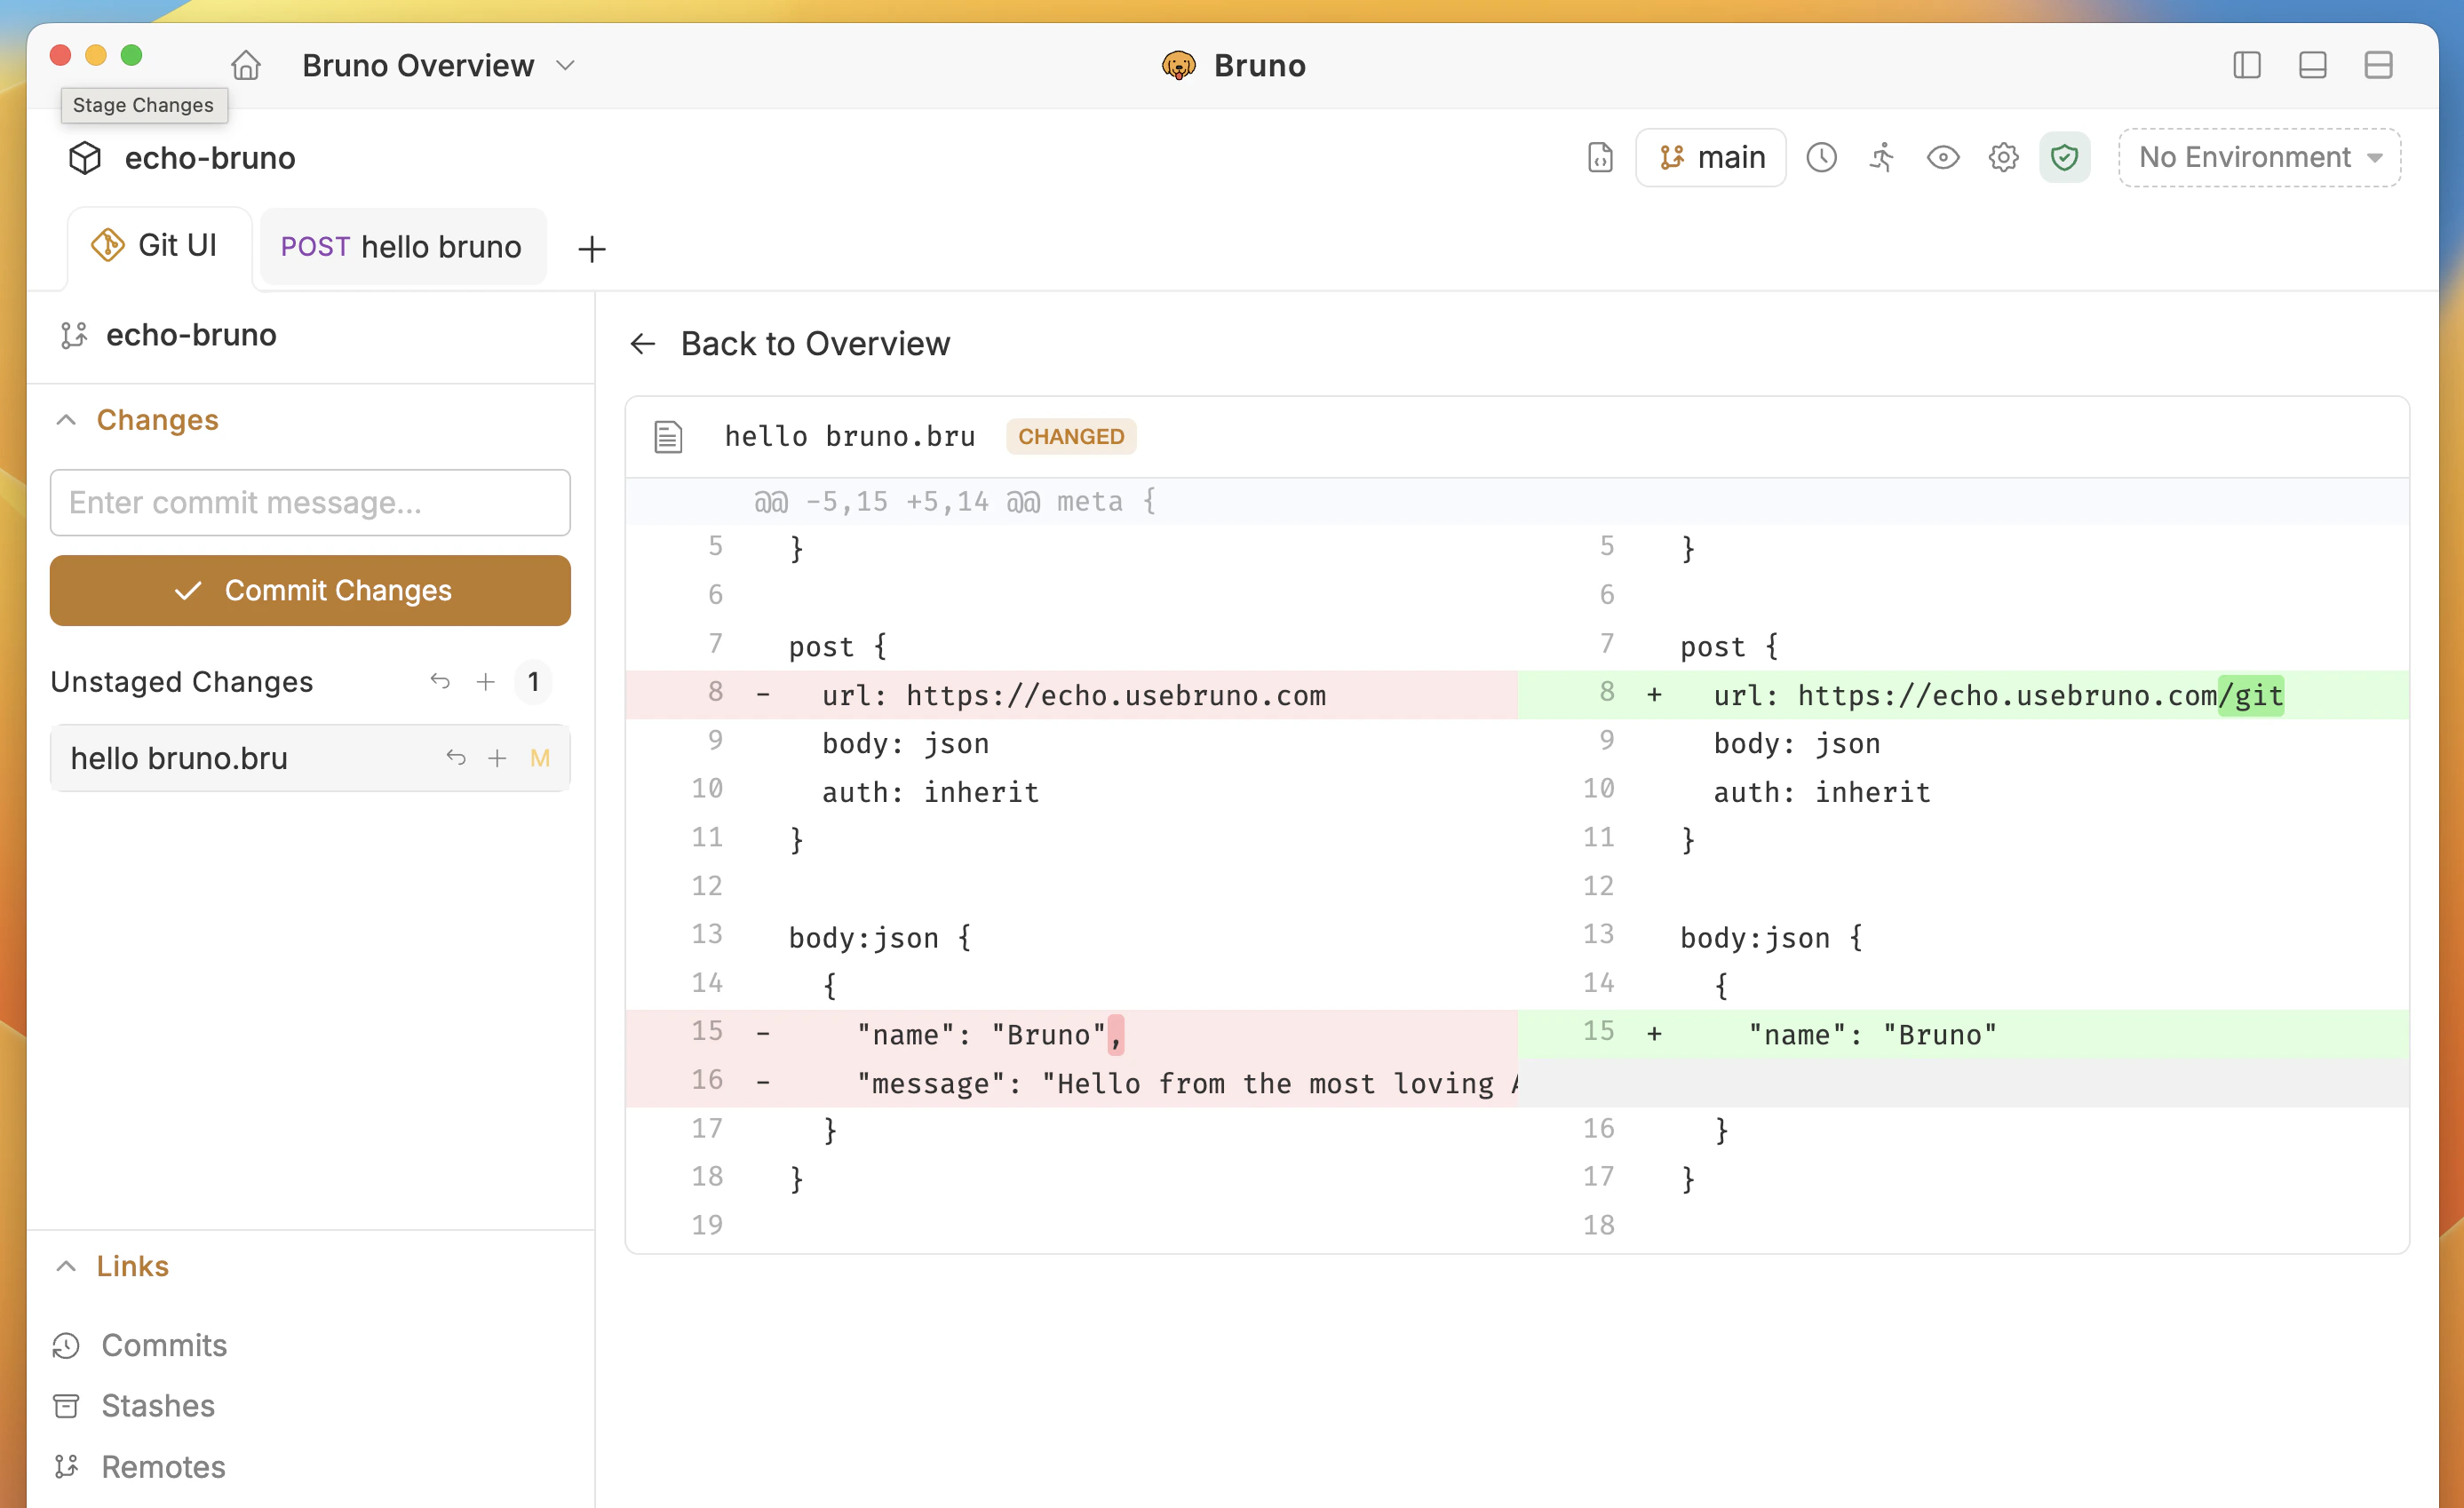Image resolution: width=2464 pixels, height=1508 pixels.
Task: Switch to POST hello bruno tab
Action: point(402,247)
